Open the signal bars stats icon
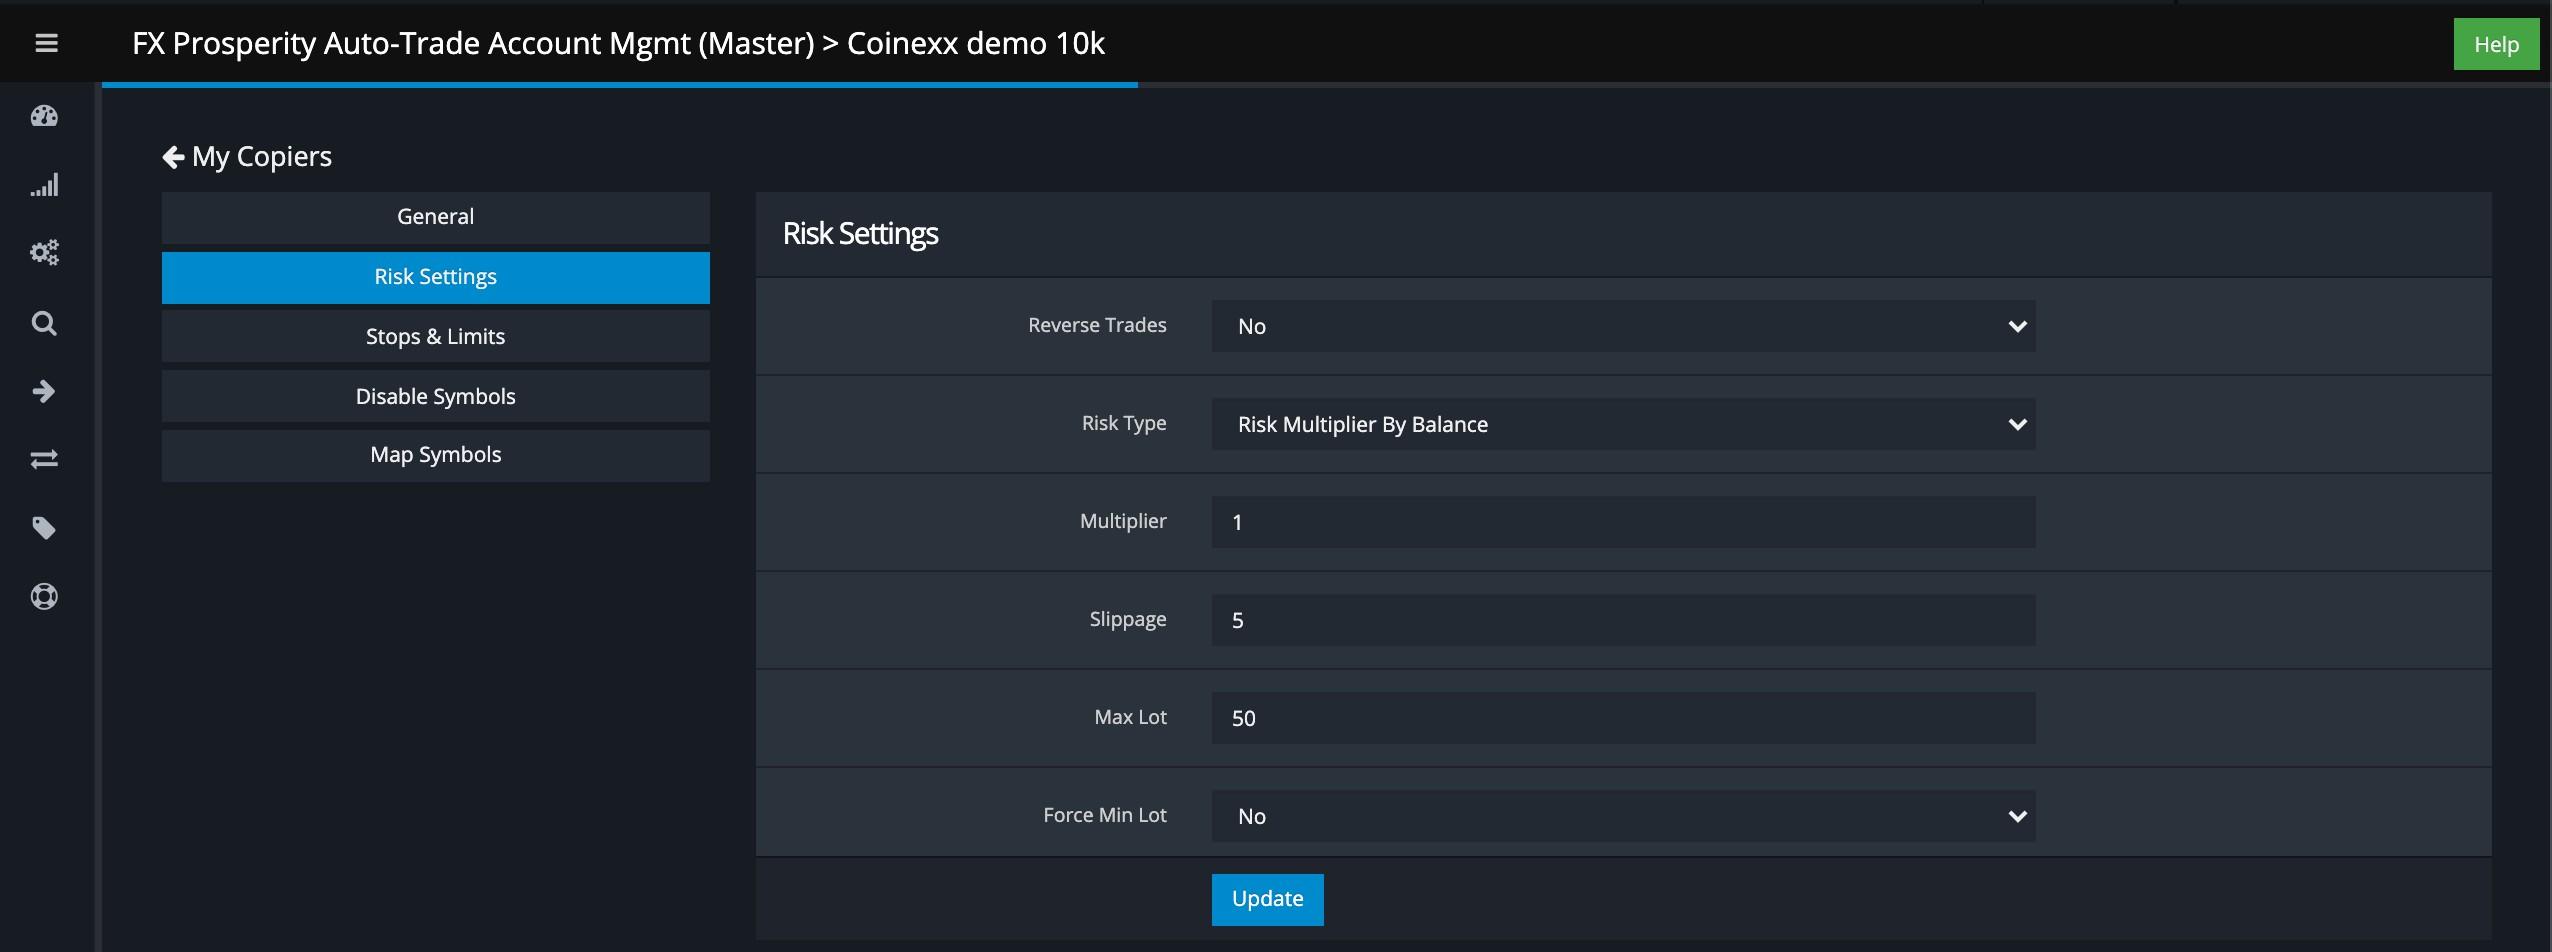Image resolution: width=2552 pixels, height=952 pixels. [44, 185]
